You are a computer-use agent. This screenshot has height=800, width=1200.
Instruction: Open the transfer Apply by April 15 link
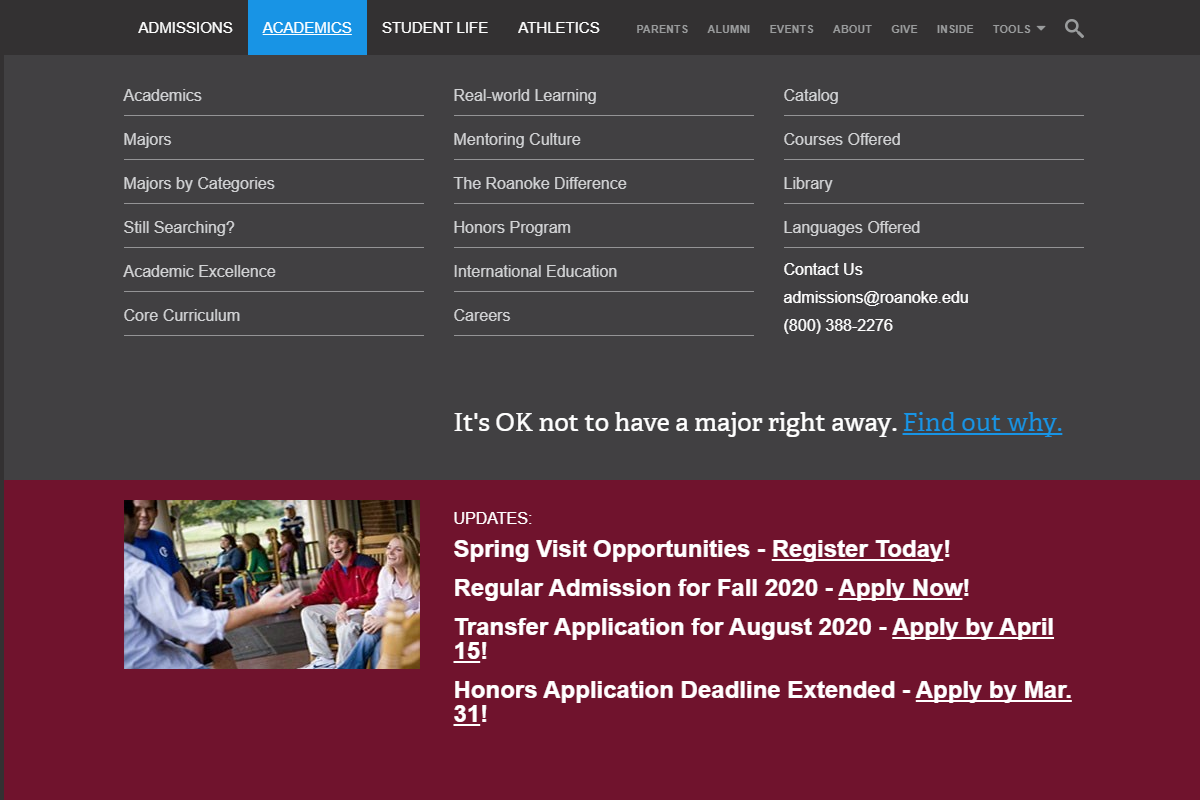click(972, 627)
